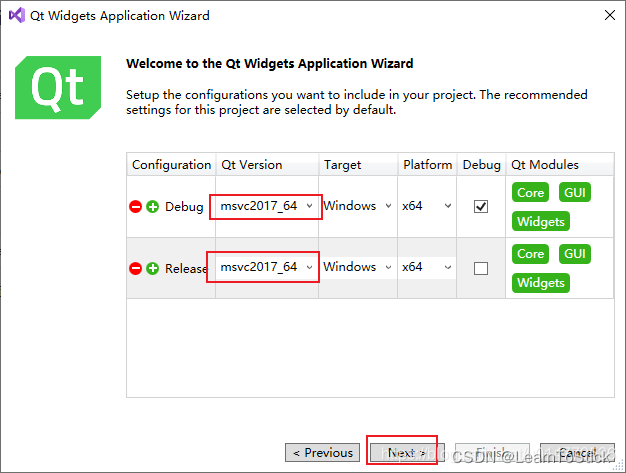Remove the Debug configuration row
Screen dimensions: 626x473
coord(135,207)
